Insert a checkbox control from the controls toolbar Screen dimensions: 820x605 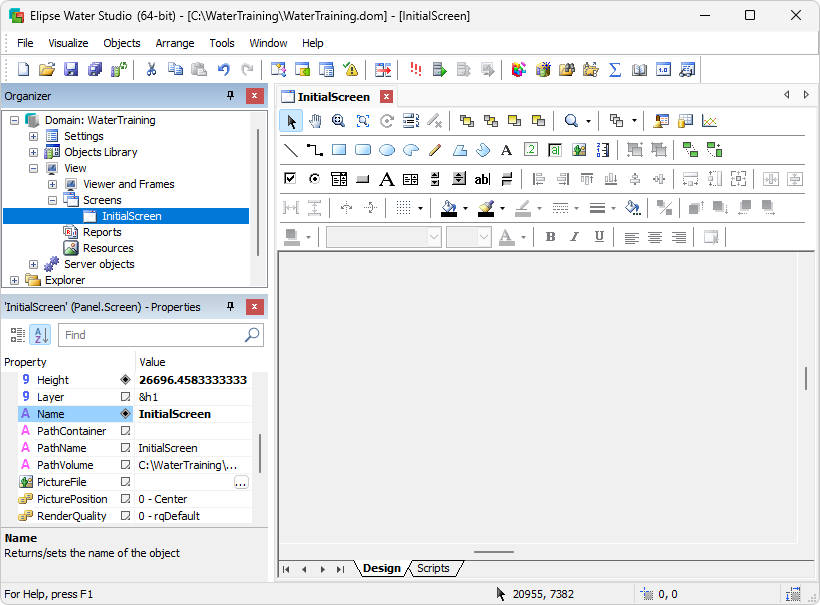(289, 178)
